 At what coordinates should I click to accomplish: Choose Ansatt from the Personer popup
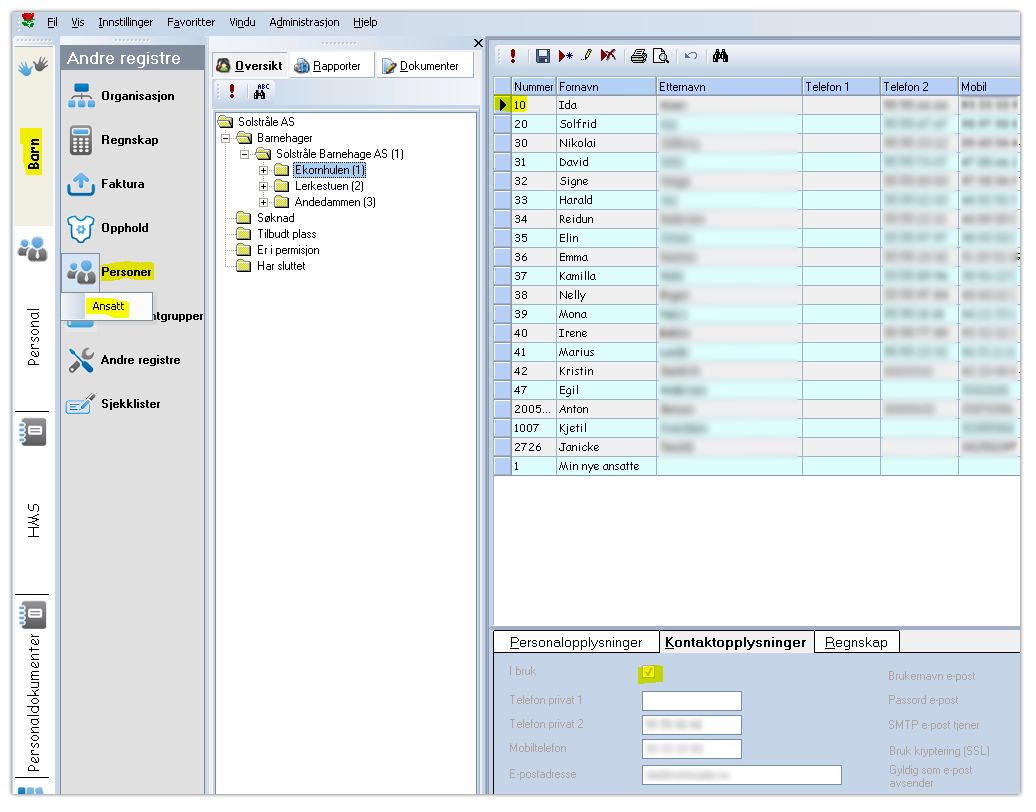click(108, 307)
